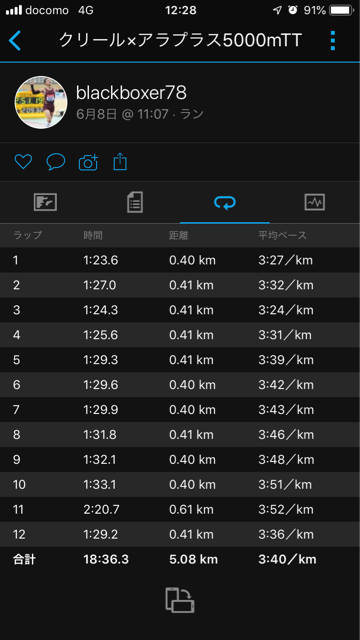Screen dimensions: 360x640
Task: Rotate view with the device orientation icon
Action: click(180, 600)
